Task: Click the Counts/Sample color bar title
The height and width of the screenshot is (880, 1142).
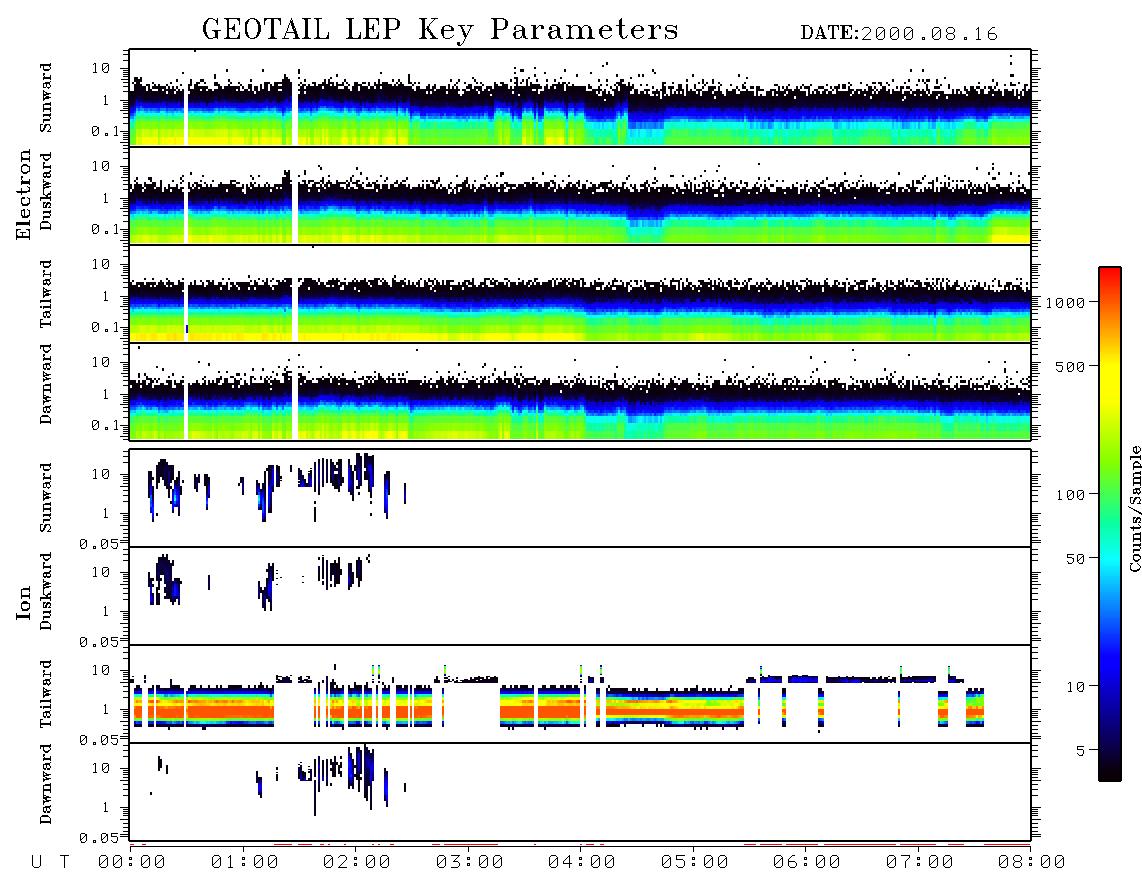Action: [x=1134, y=508]
